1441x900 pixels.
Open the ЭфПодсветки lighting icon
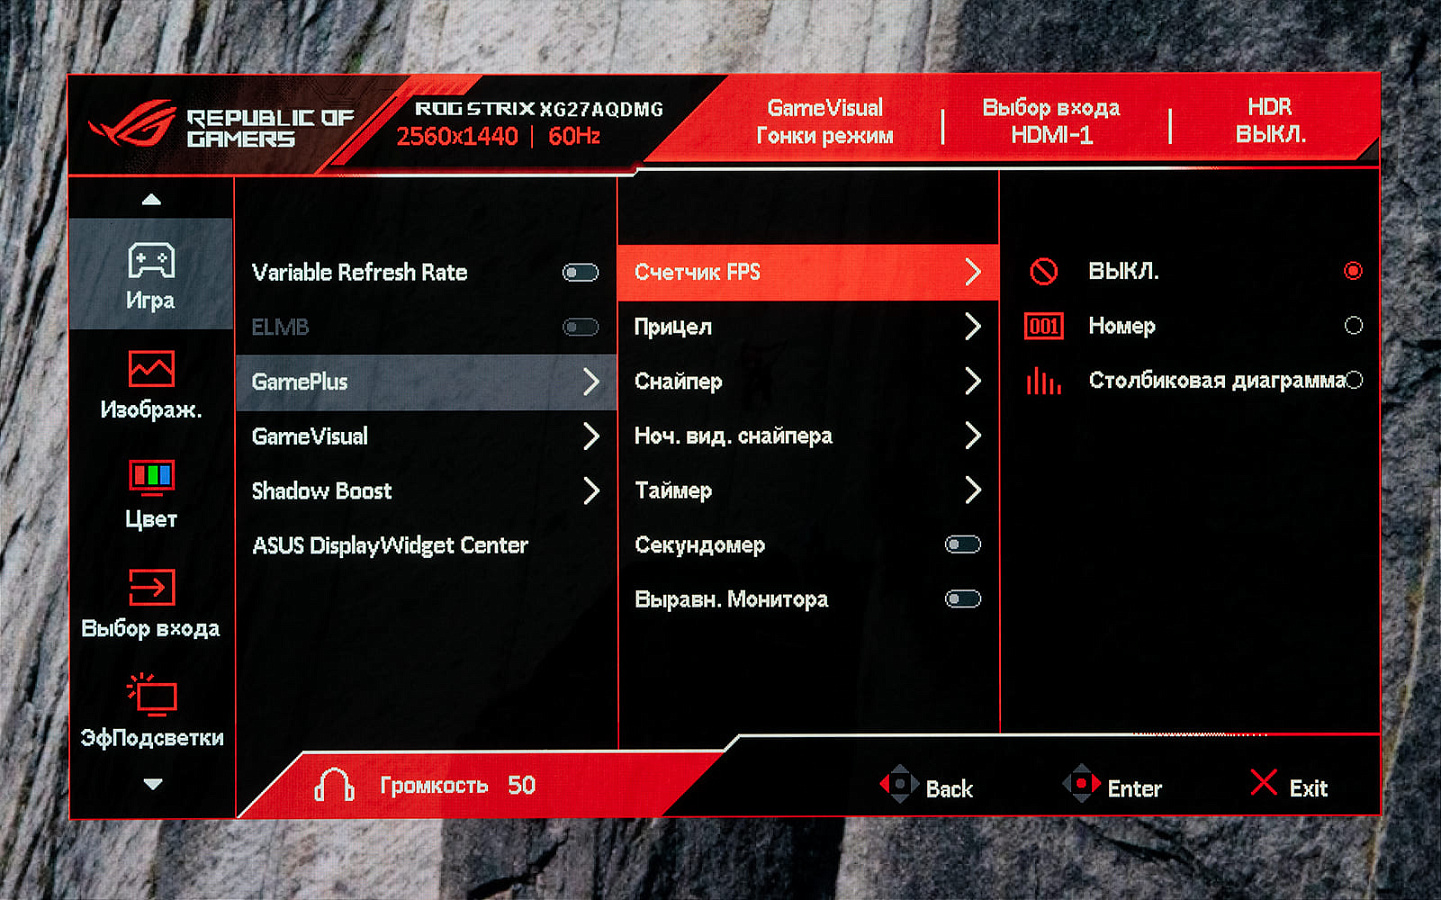(151, 695)
